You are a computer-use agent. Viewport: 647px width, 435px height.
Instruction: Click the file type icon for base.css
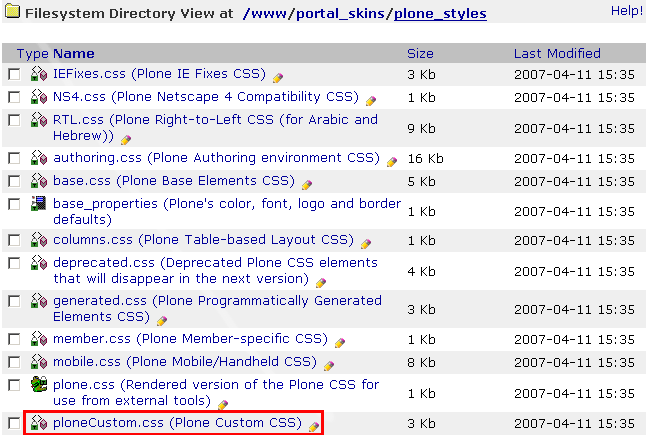click(39, 181)
